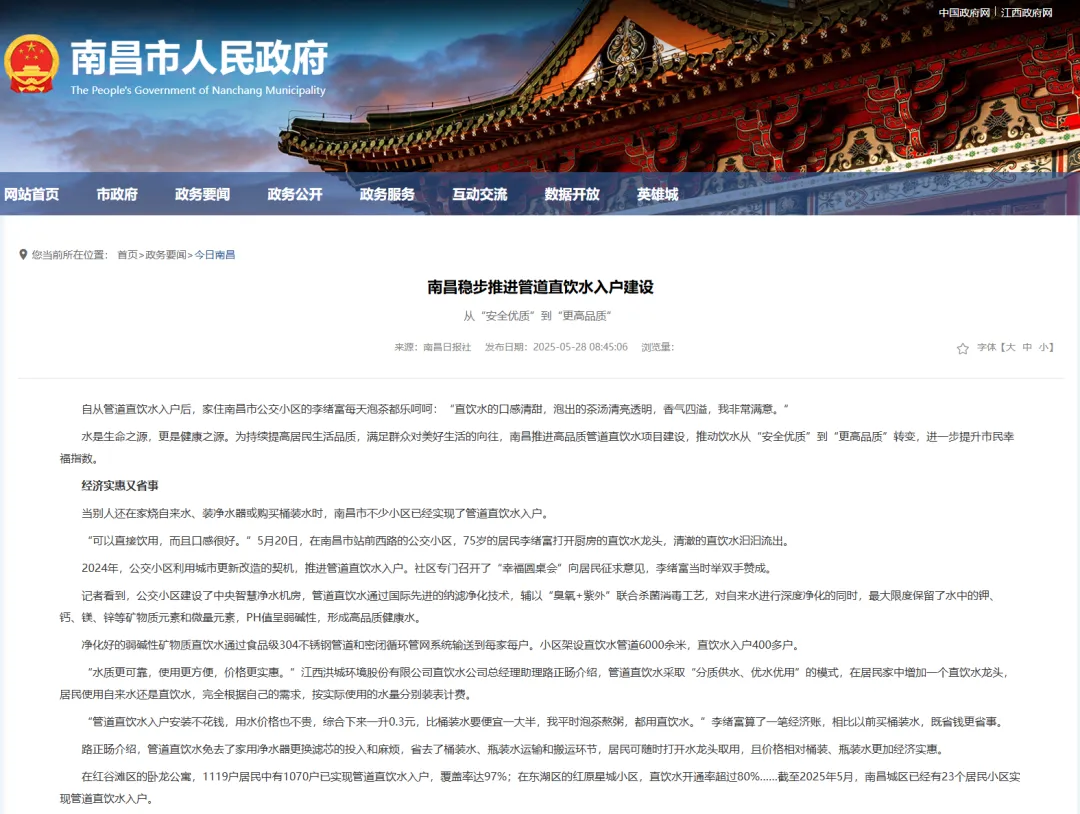Image resolution: width=1080 pixels, height=814 pixels.
Task: Open 政务服务 navigation item
Action: point(387,194)
